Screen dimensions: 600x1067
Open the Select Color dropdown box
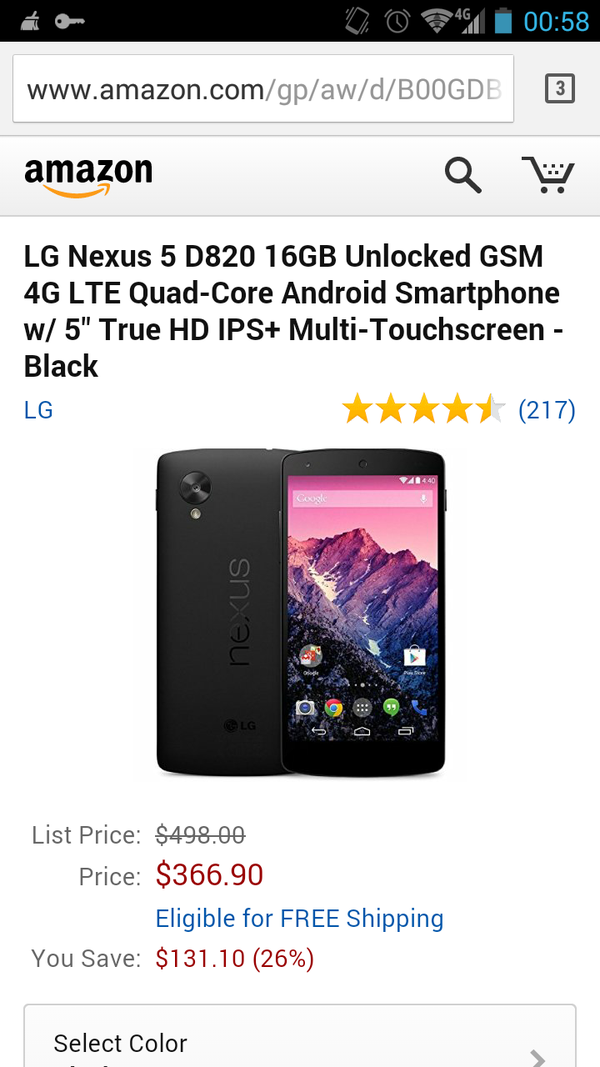coord(300,1036)
